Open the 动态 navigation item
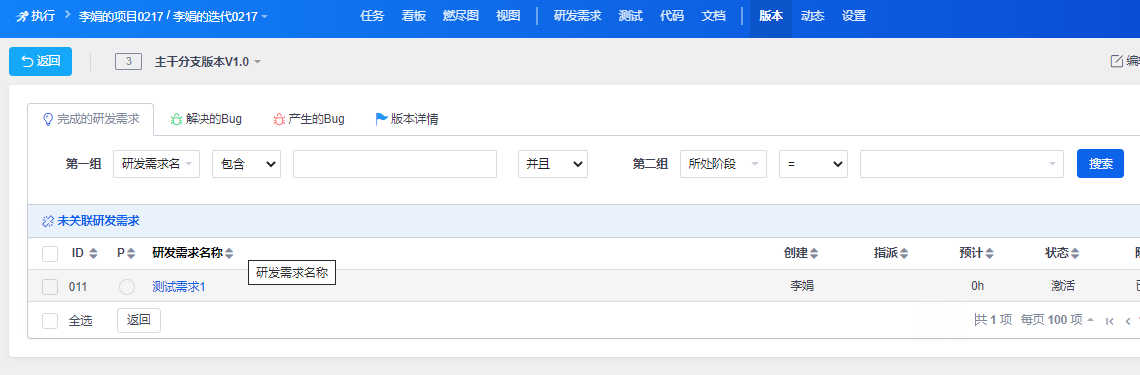 812,16
